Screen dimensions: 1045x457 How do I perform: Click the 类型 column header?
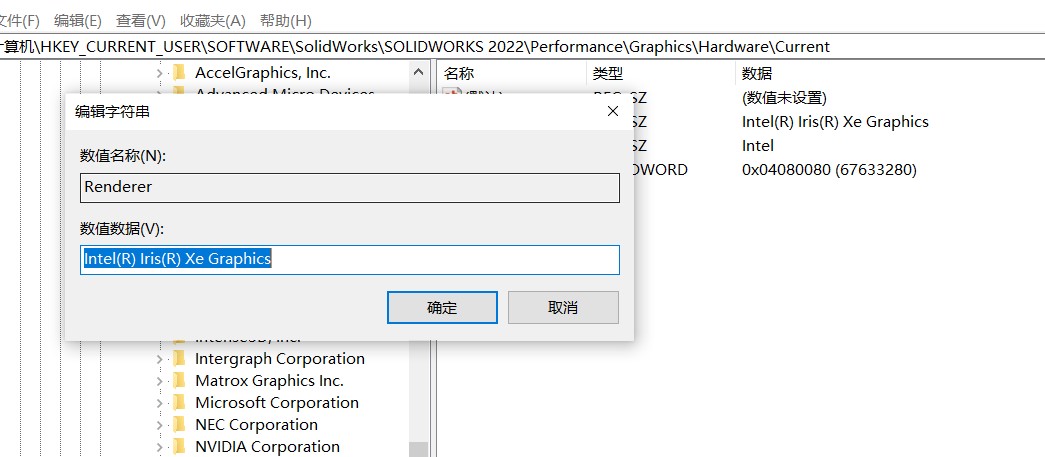click(608, 73)
